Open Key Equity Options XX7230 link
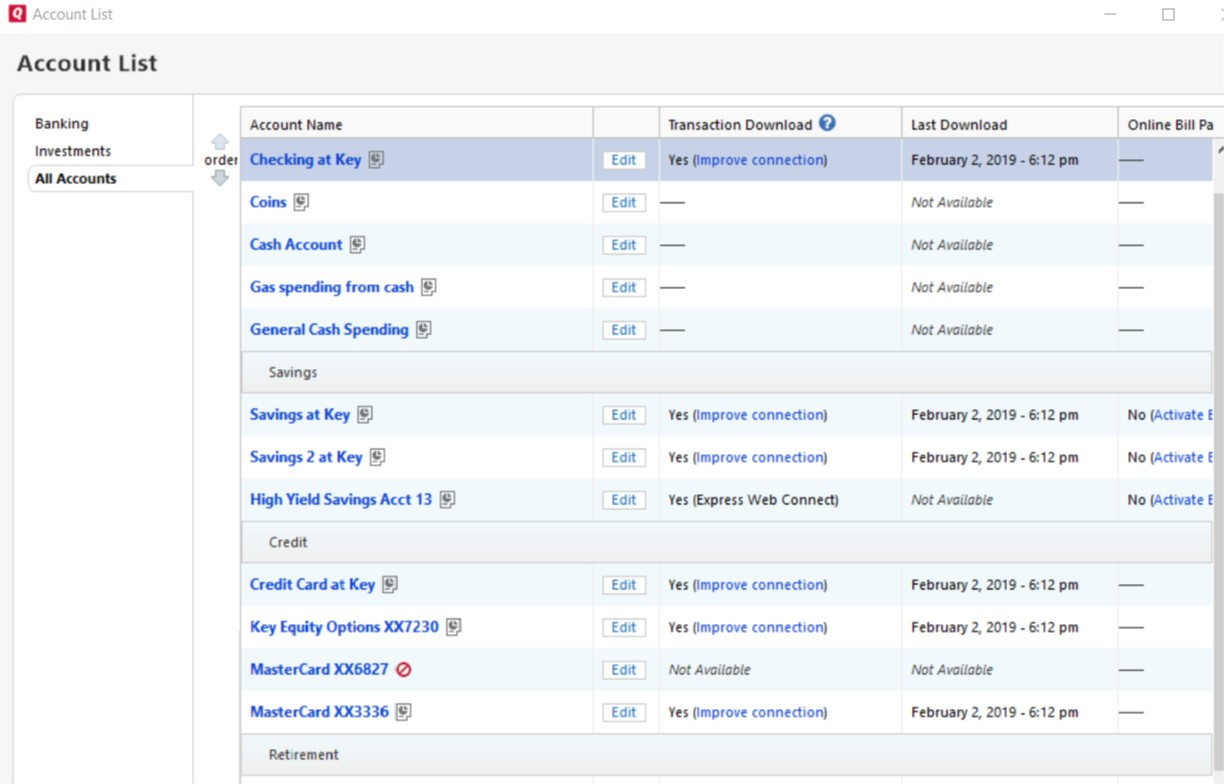 tap(344, 627)
